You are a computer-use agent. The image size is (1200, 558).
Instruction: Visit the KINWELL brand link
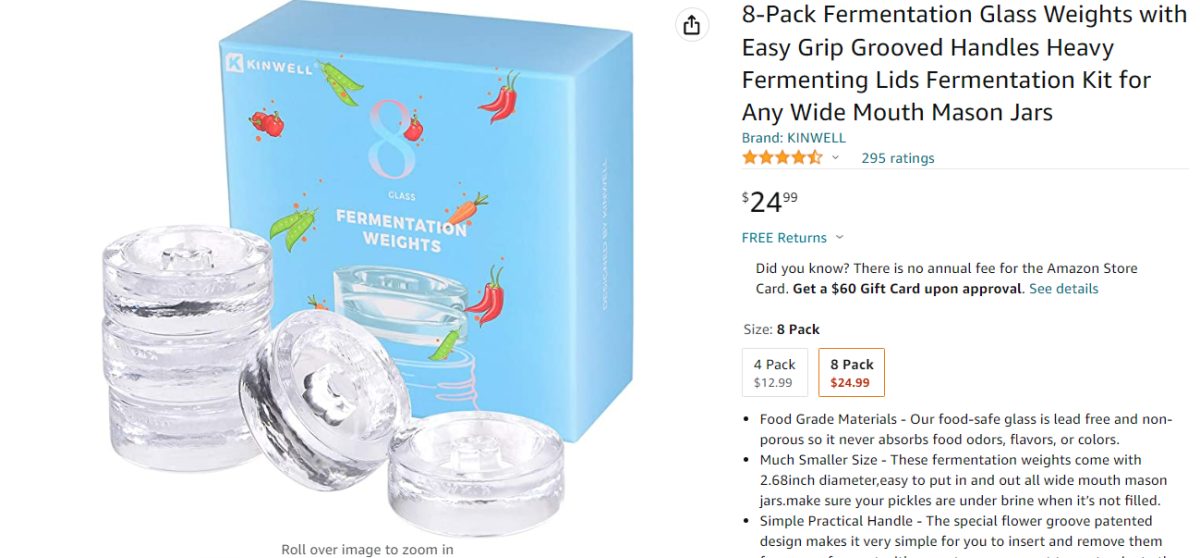pos(793,138)
